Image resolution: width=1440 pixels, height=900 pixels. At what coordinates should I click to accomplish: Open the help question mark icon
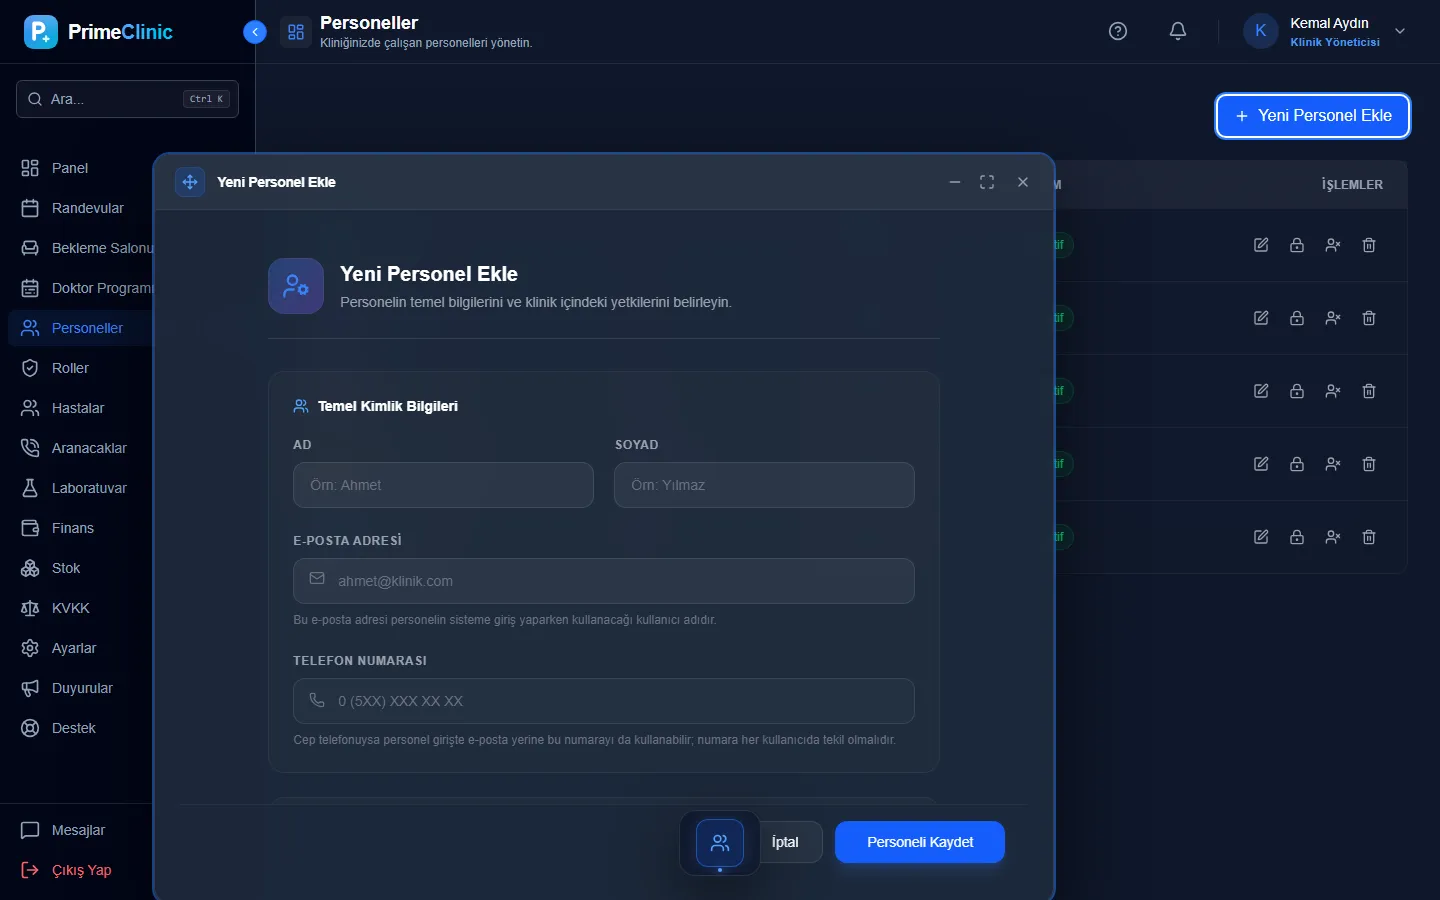pyautogui.click(x=1118, y=31)
